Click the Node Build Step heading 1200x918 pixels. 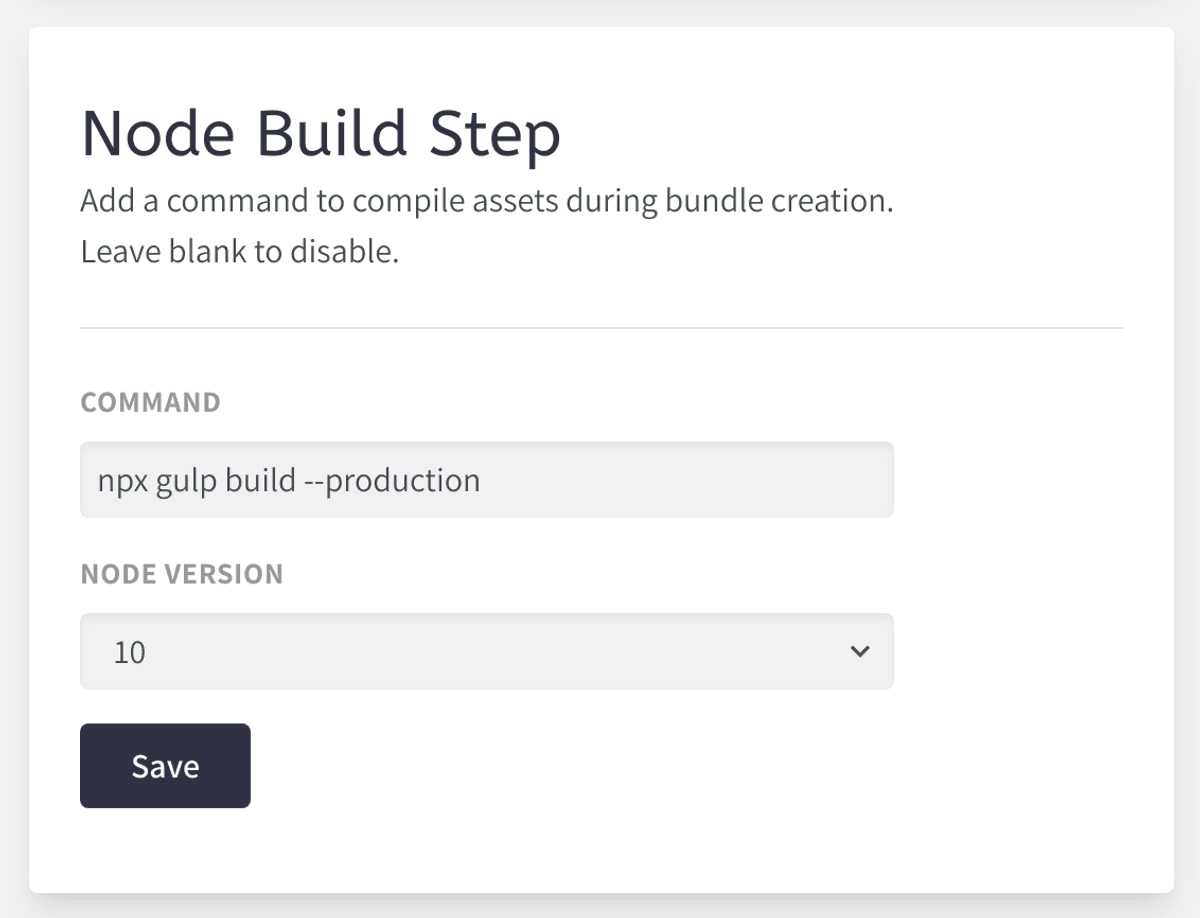(320, 133)
